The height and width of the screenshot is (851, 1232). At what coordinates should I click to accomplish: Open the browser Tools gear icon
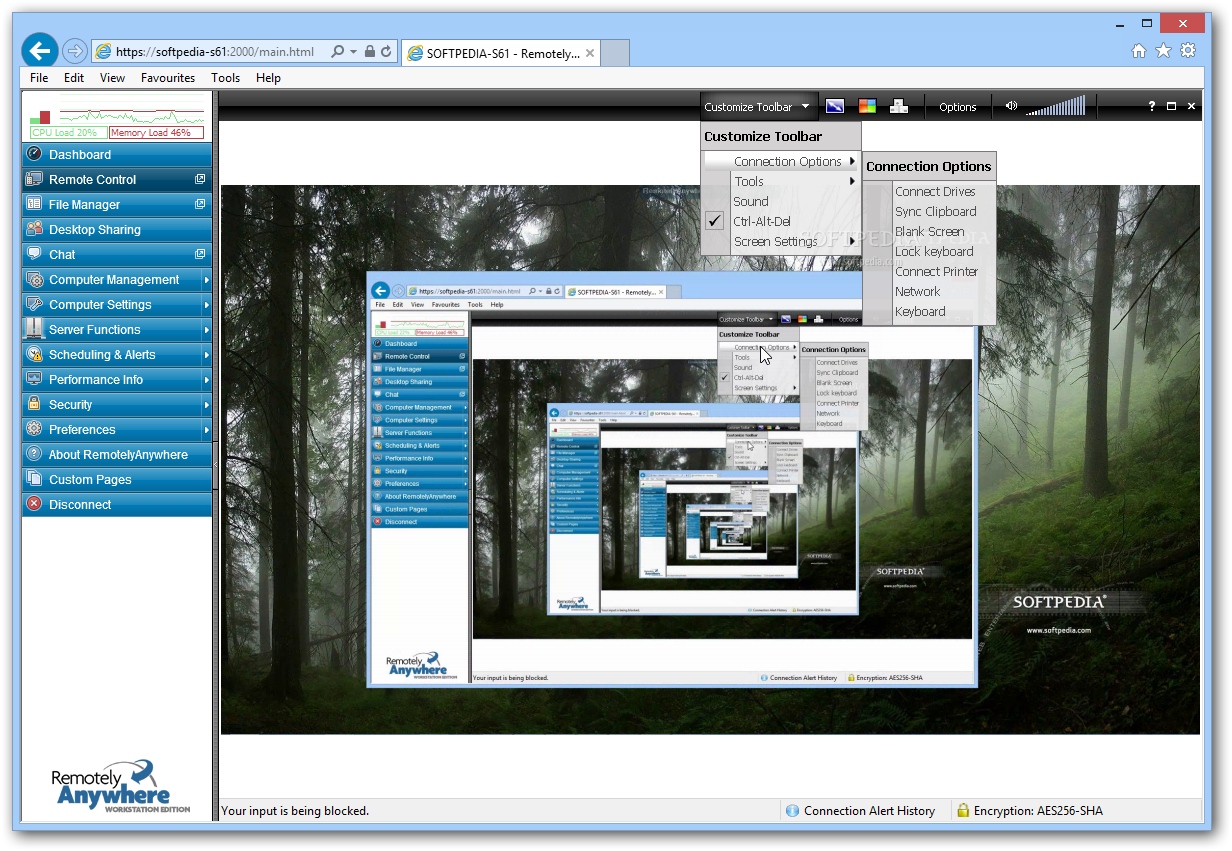(1188, 51)
